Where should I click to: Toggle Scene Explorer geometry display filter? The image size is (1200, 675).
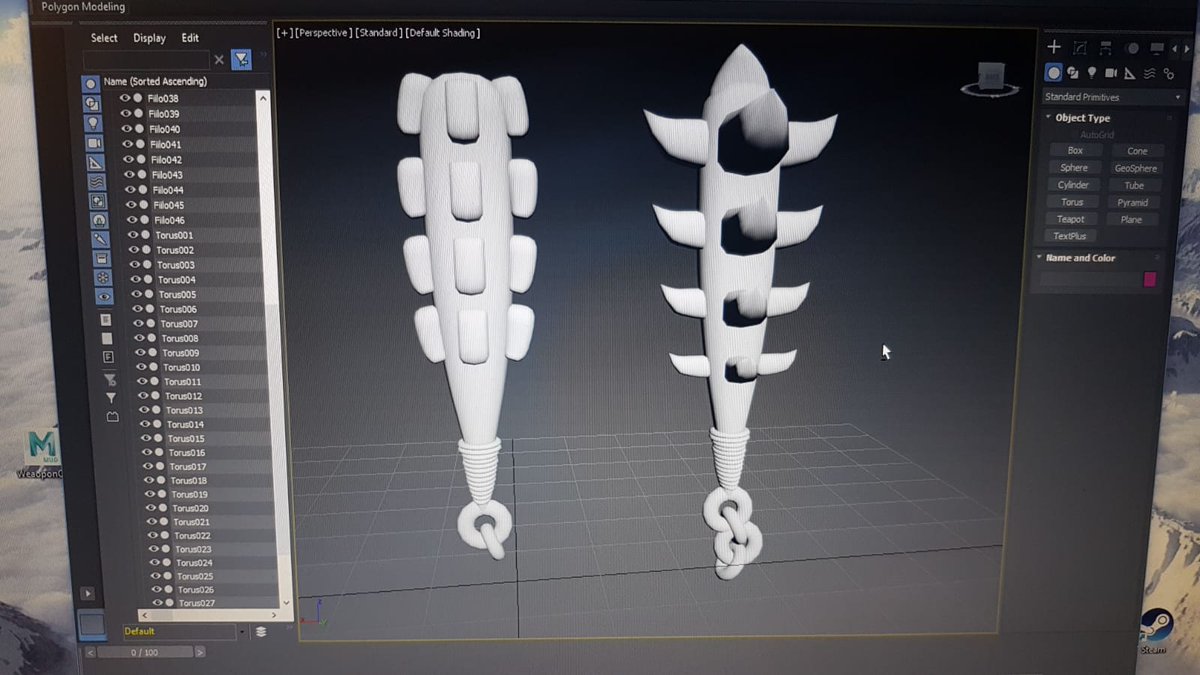click(90, 84)
